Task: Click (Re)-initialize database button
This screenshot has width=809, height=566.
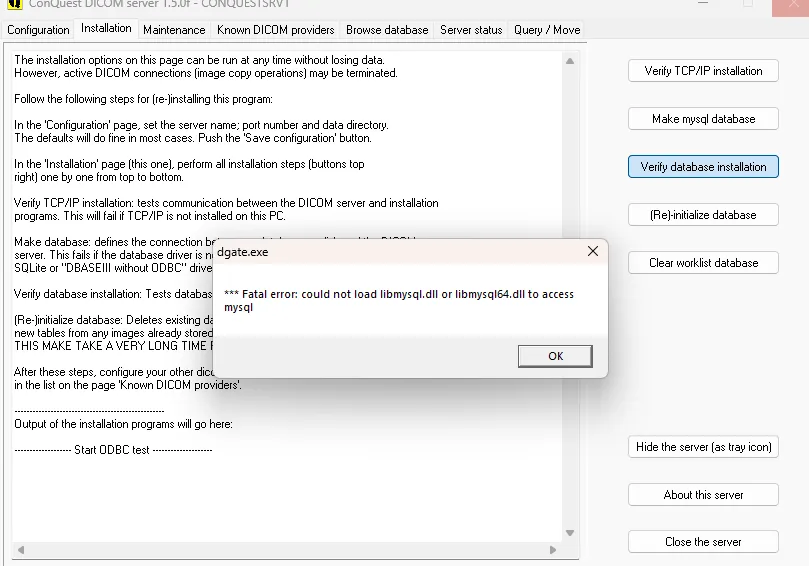Action: 703,215
